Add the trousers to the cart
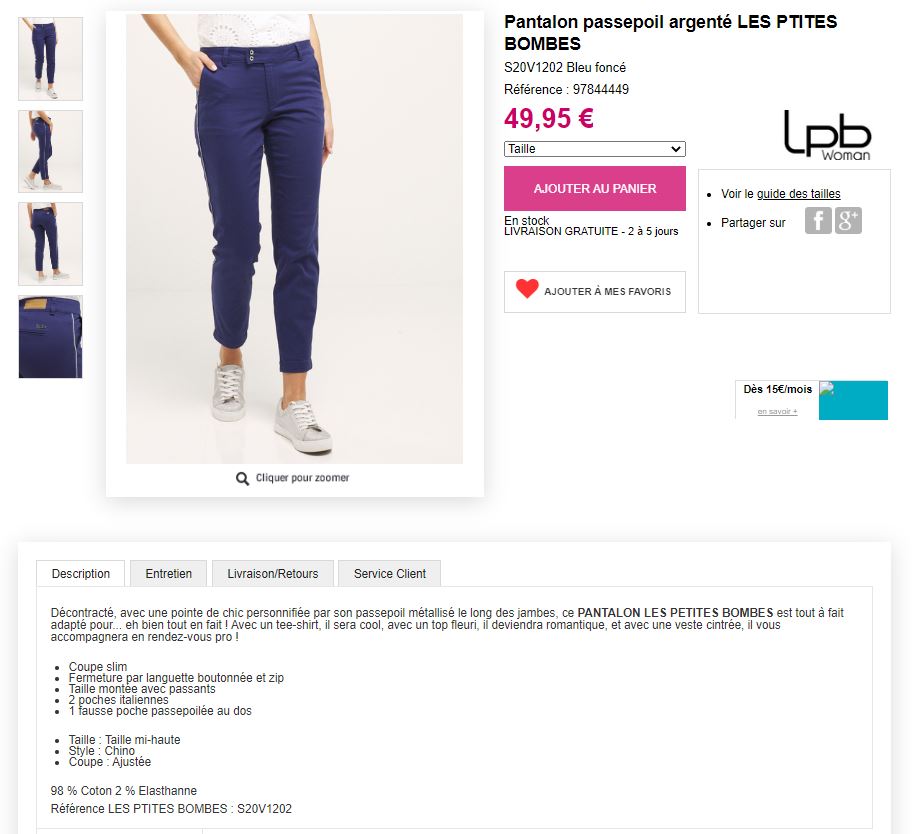This screenshot has width=912, height=834. click(x=594, y=188)
